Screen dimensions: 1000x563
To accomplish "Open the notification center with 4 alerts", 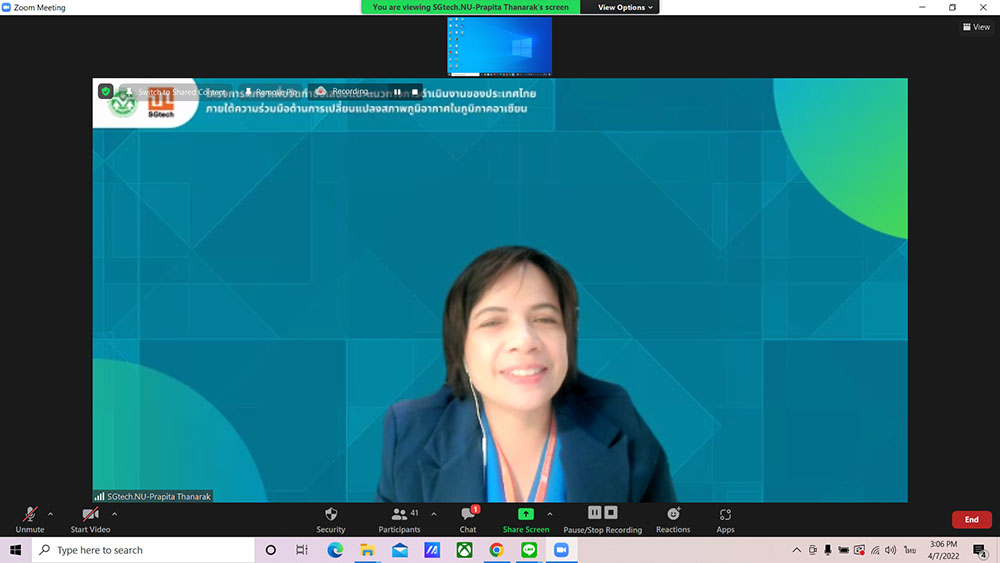I will 980,550.
